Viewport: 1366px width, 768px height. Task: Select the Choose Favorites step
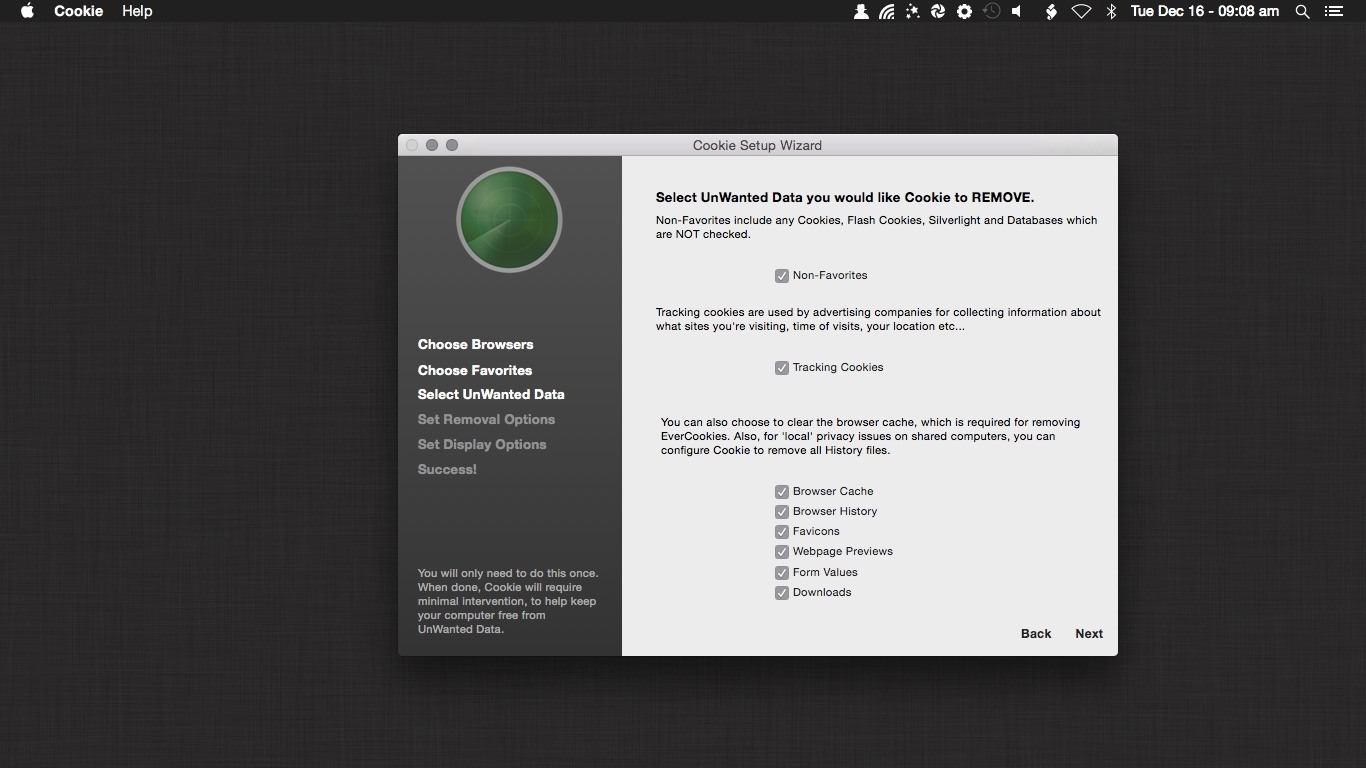pyautogui.click(x=475, y=370)
